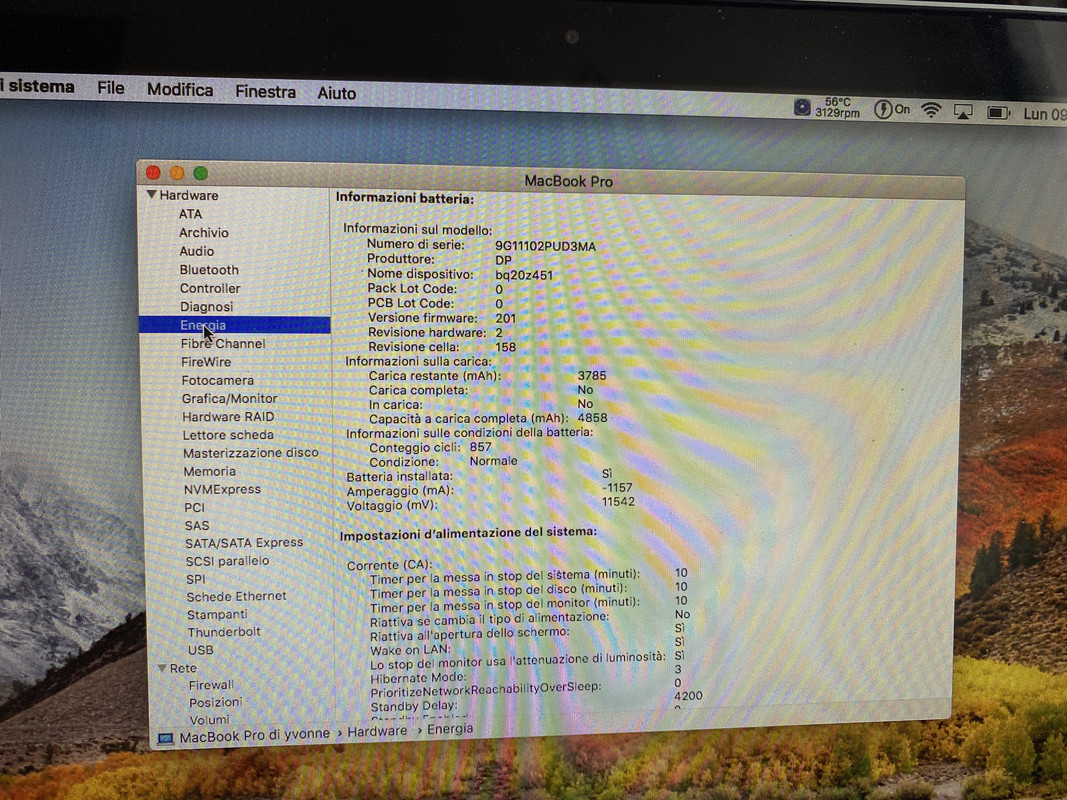Select ATA in the Hardware list

click(191, 214)
